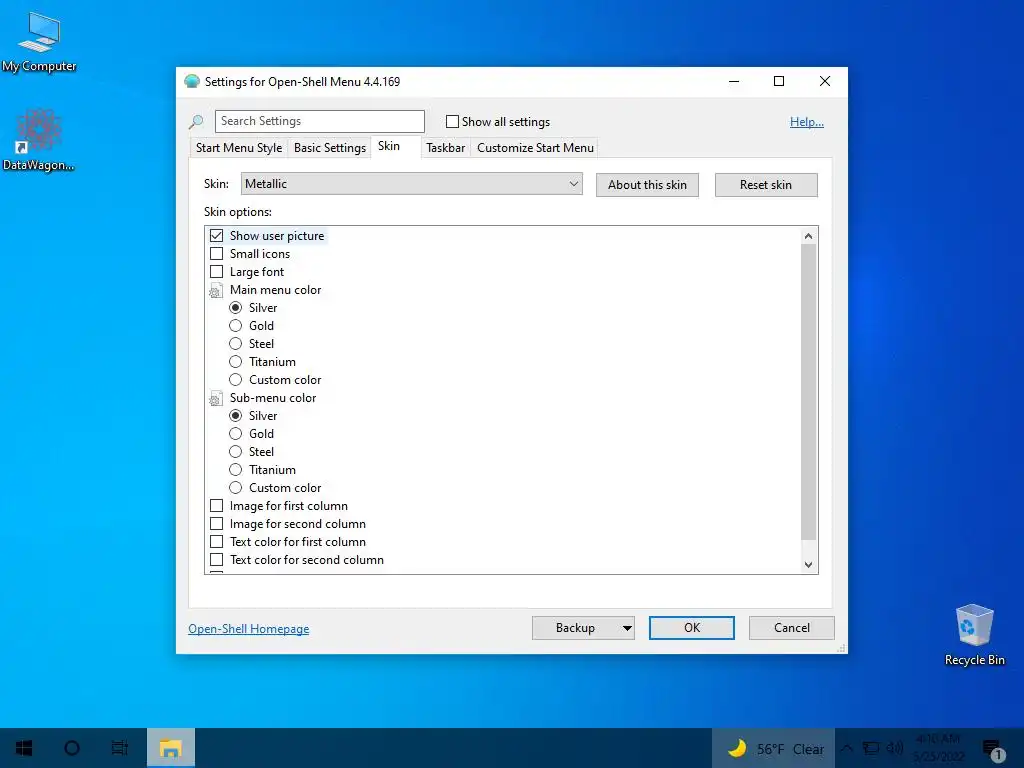Open the network tray icon

pyautogui.click(x=871, y=748)
